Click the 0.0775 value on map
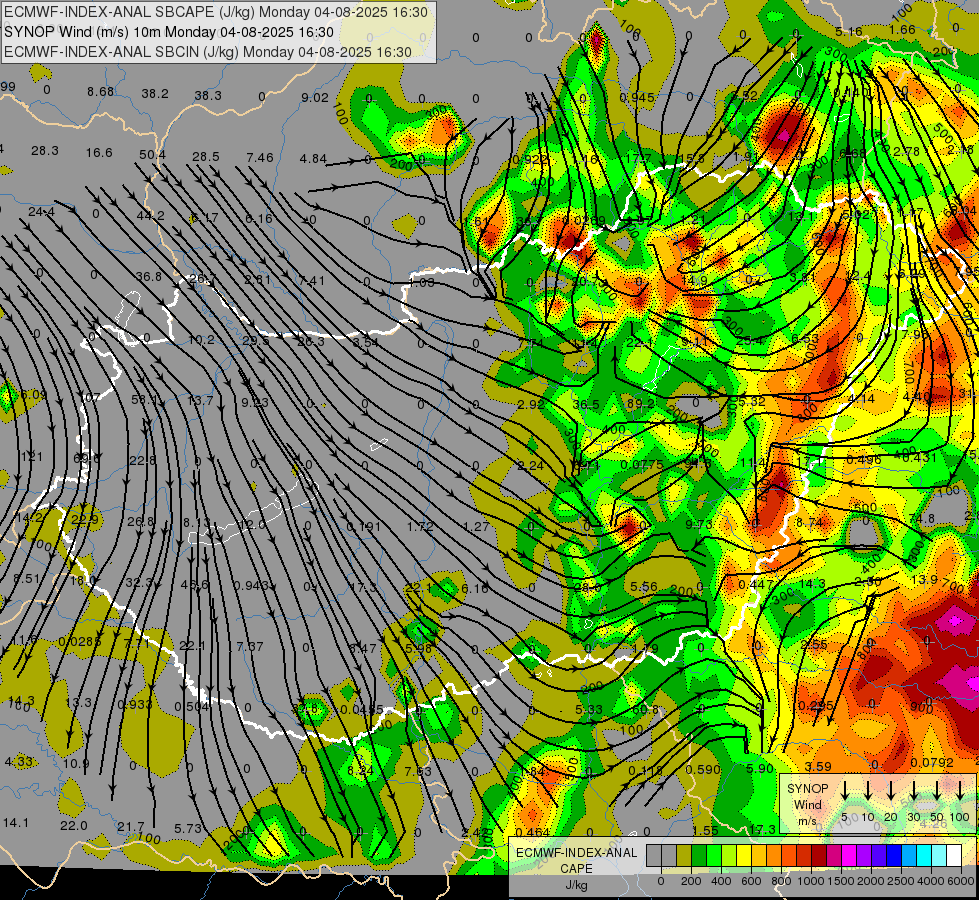This screenshot has width=979, height=900. pos(642,465)
